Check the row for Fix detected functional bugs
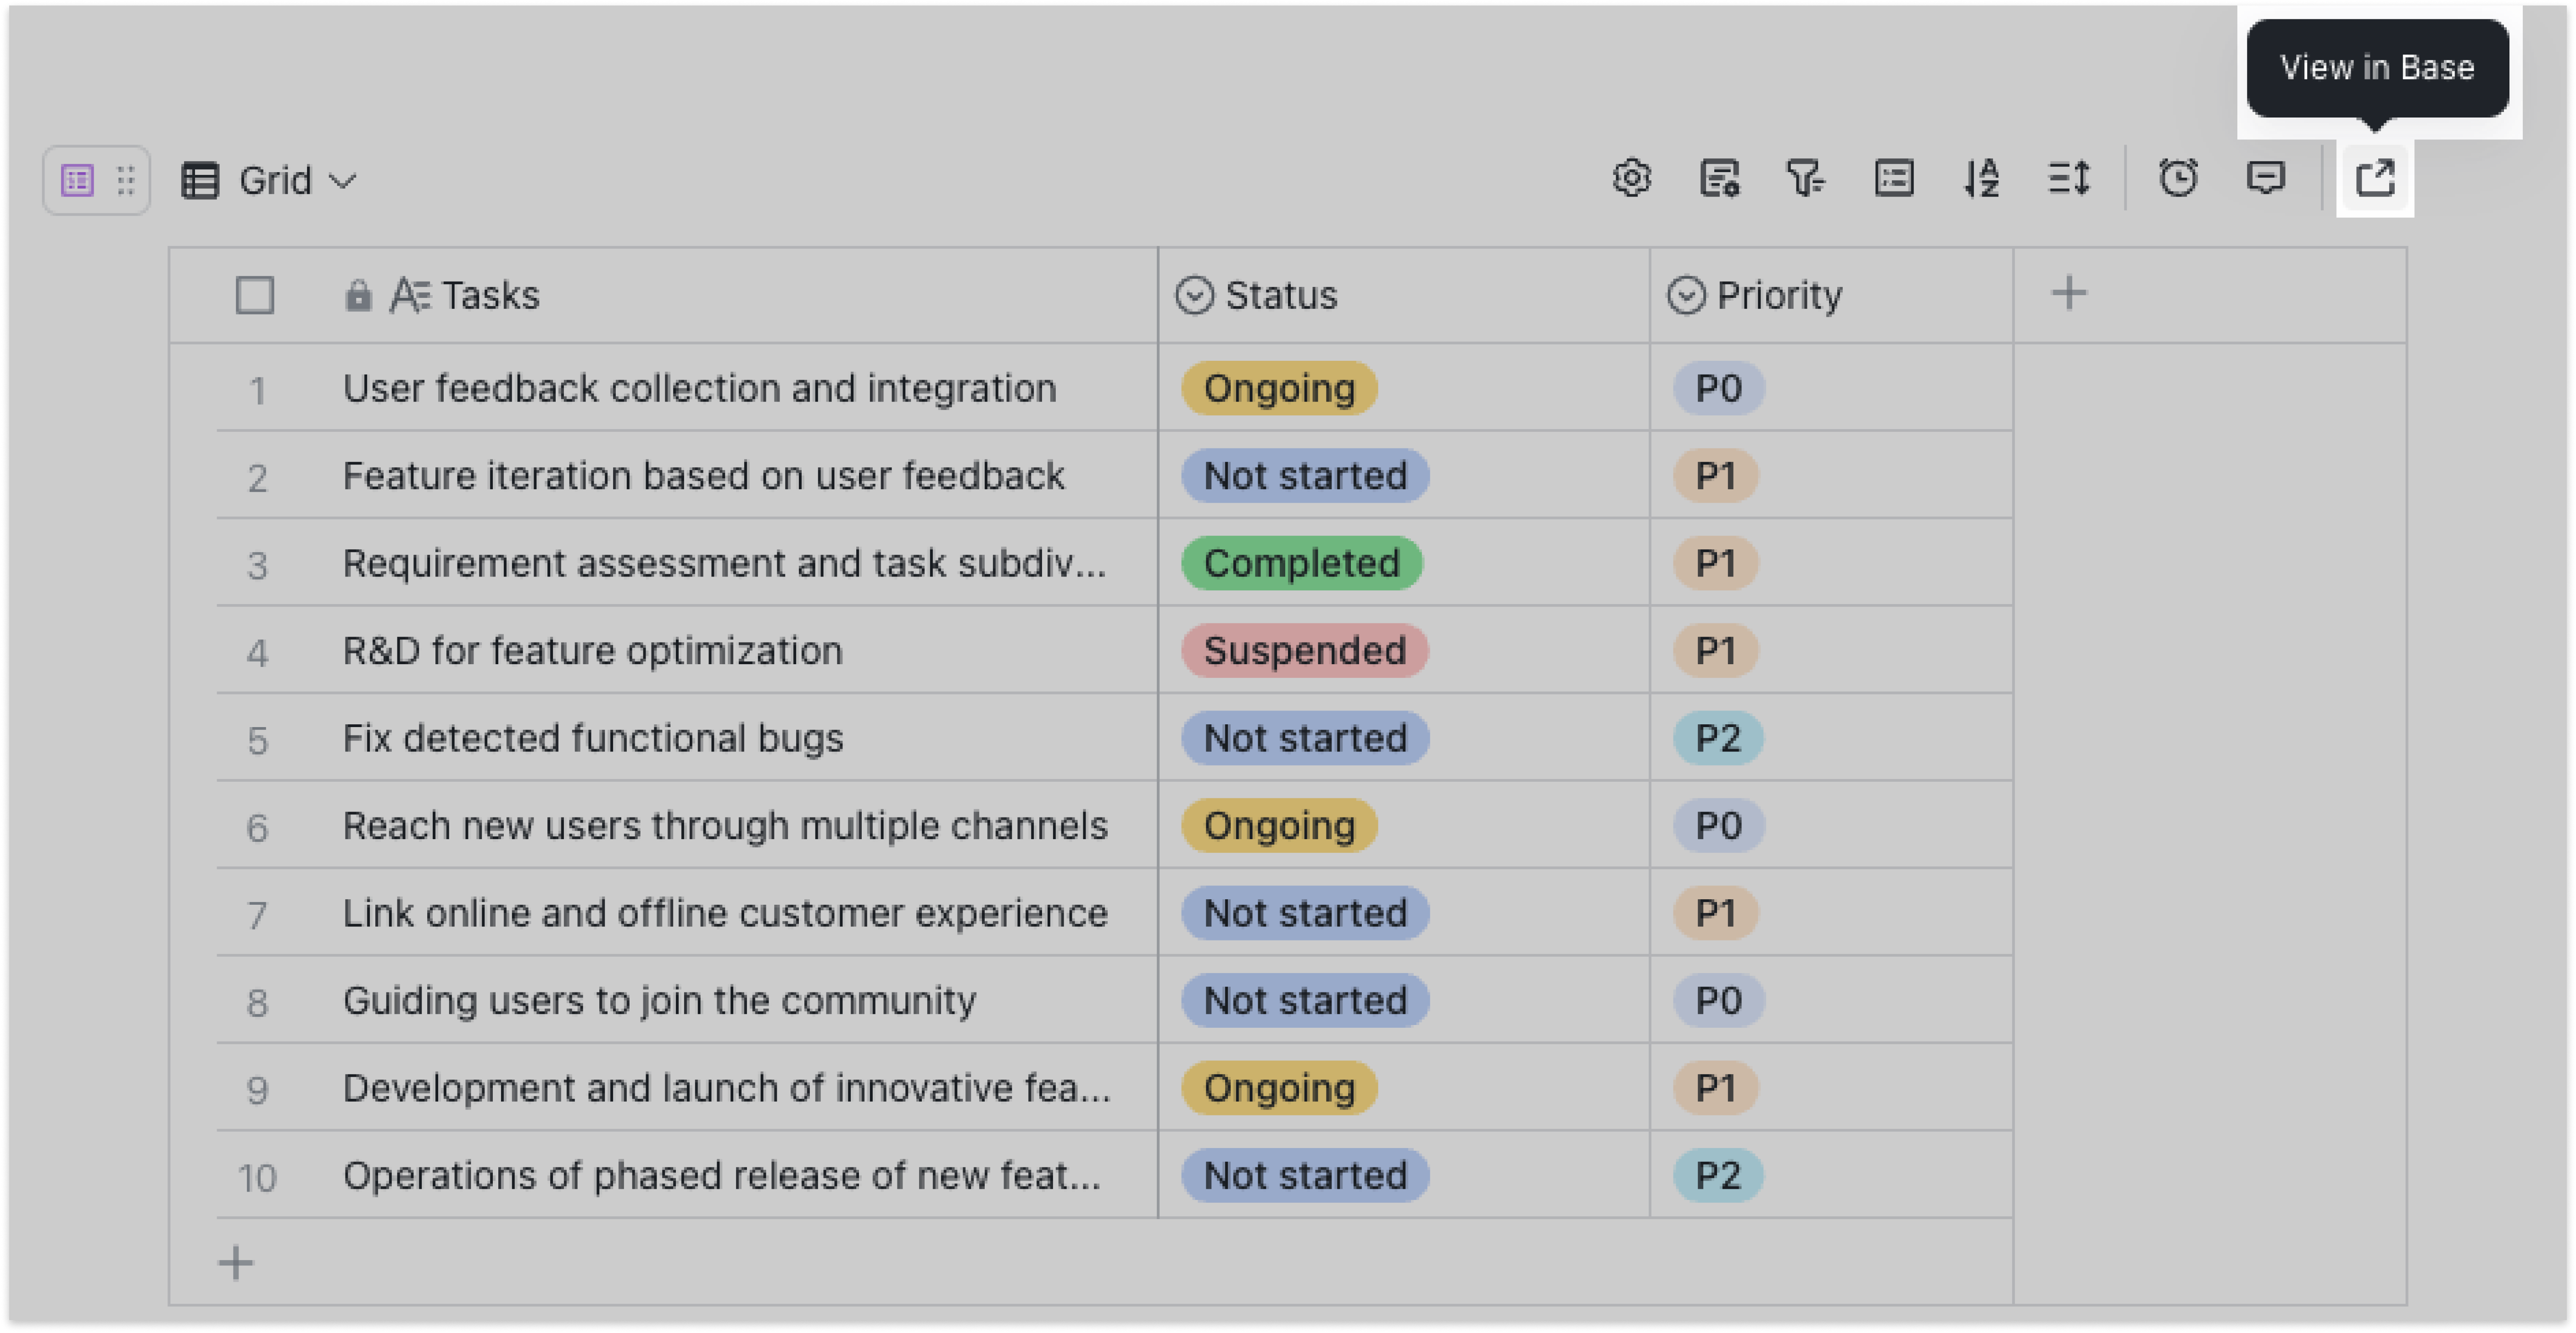 tap(257, 738)
